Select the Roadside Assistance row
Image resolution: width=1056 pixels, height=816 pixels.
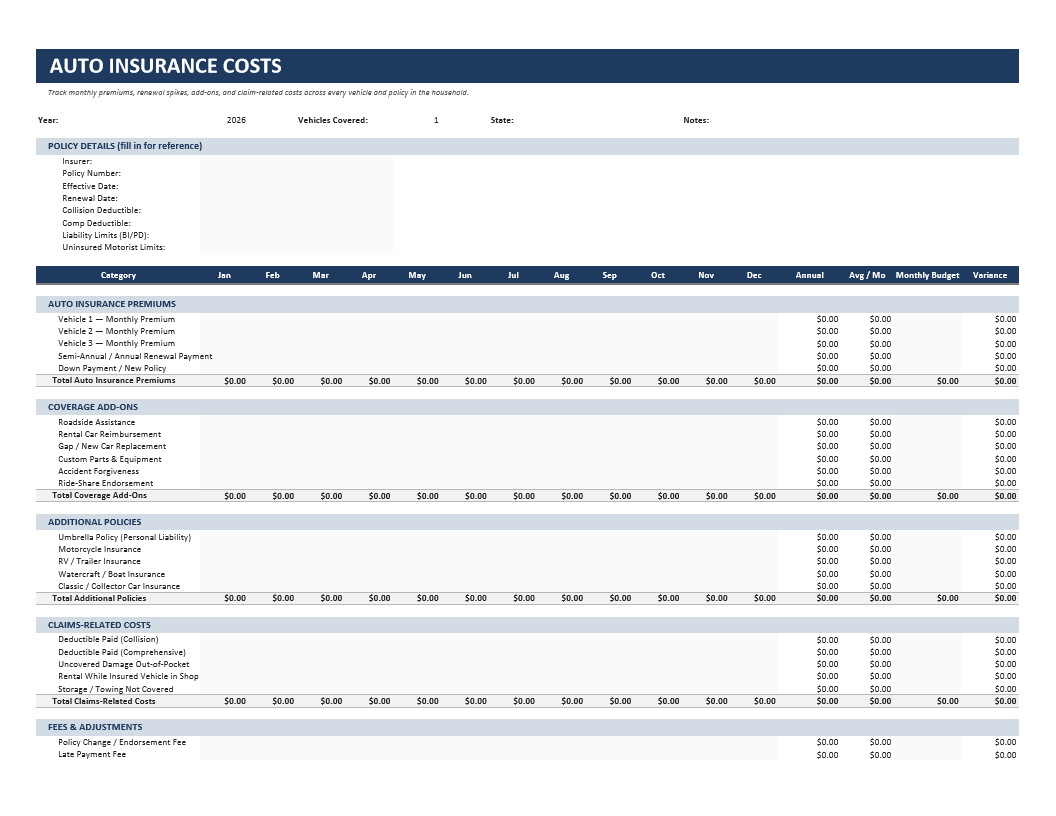click(x=527, y=422)
